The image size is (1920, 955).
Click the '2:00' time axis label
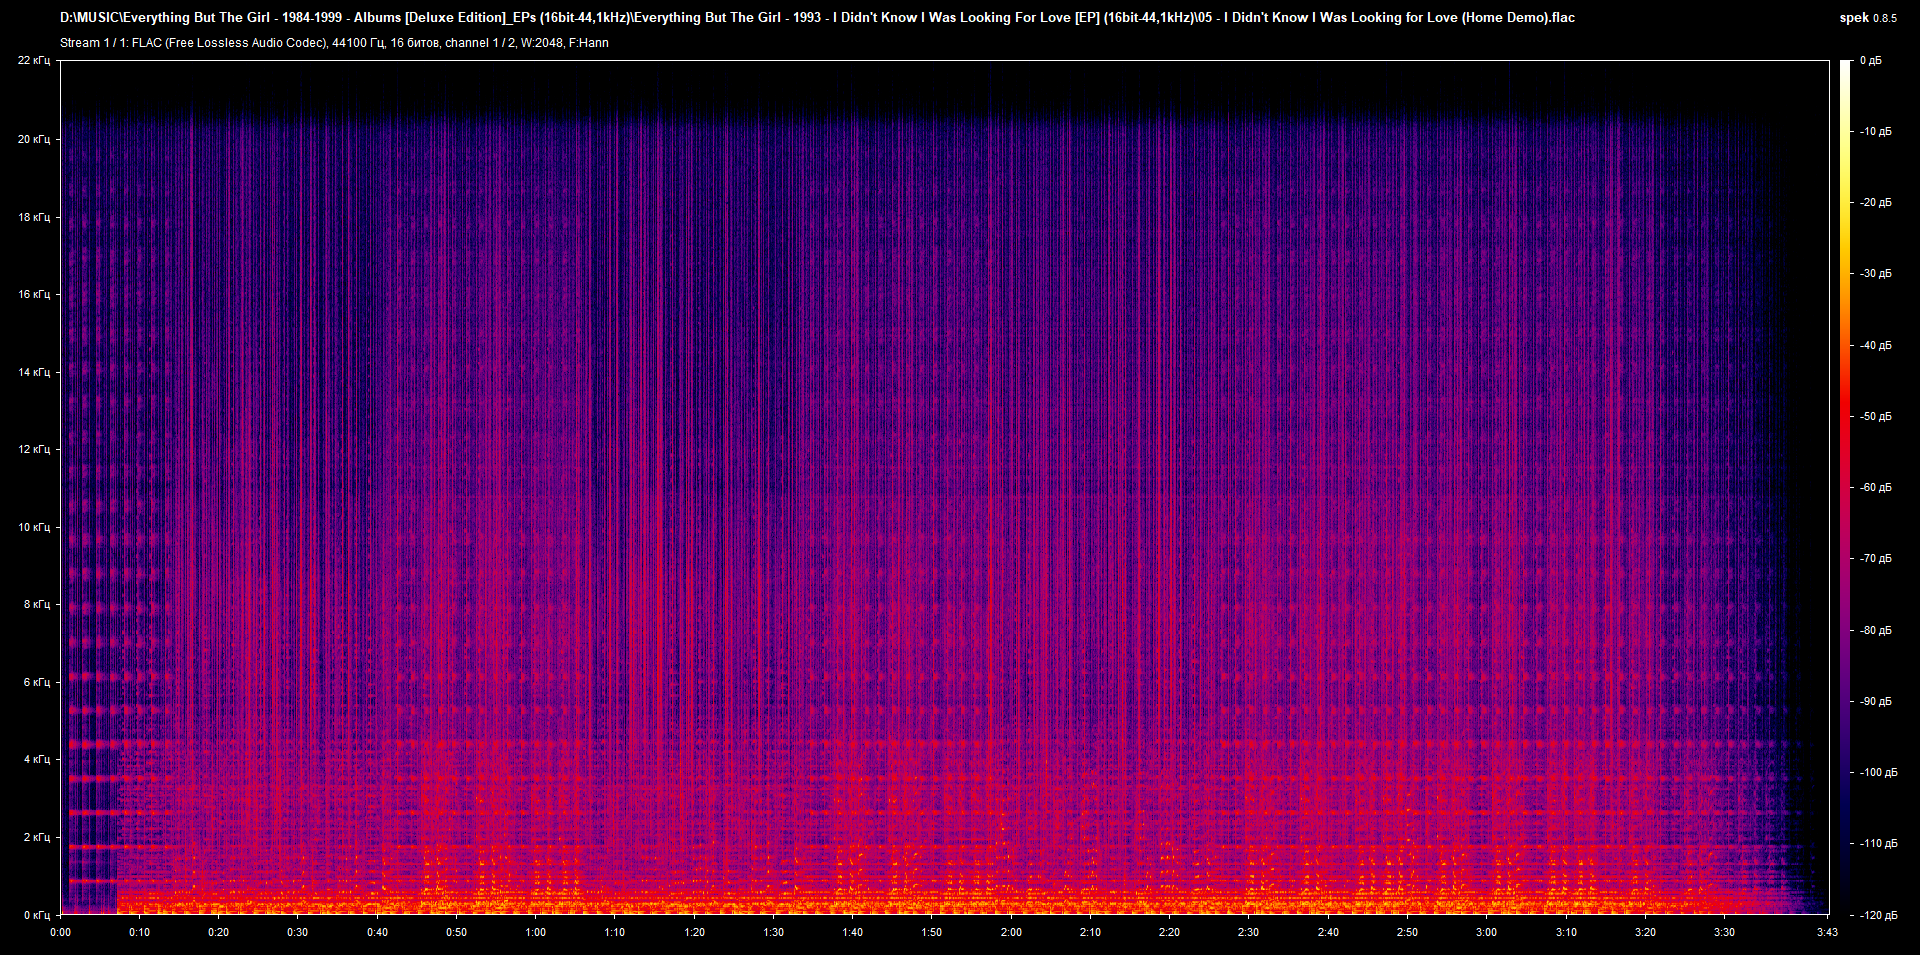click(x=1011, y=932)
